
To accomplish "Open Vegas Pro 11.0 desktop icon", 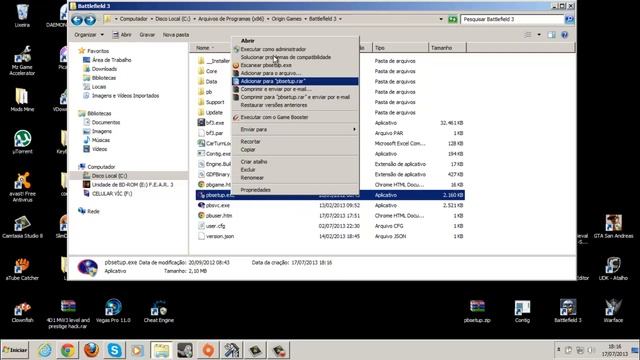I will [x=113, y=311].
